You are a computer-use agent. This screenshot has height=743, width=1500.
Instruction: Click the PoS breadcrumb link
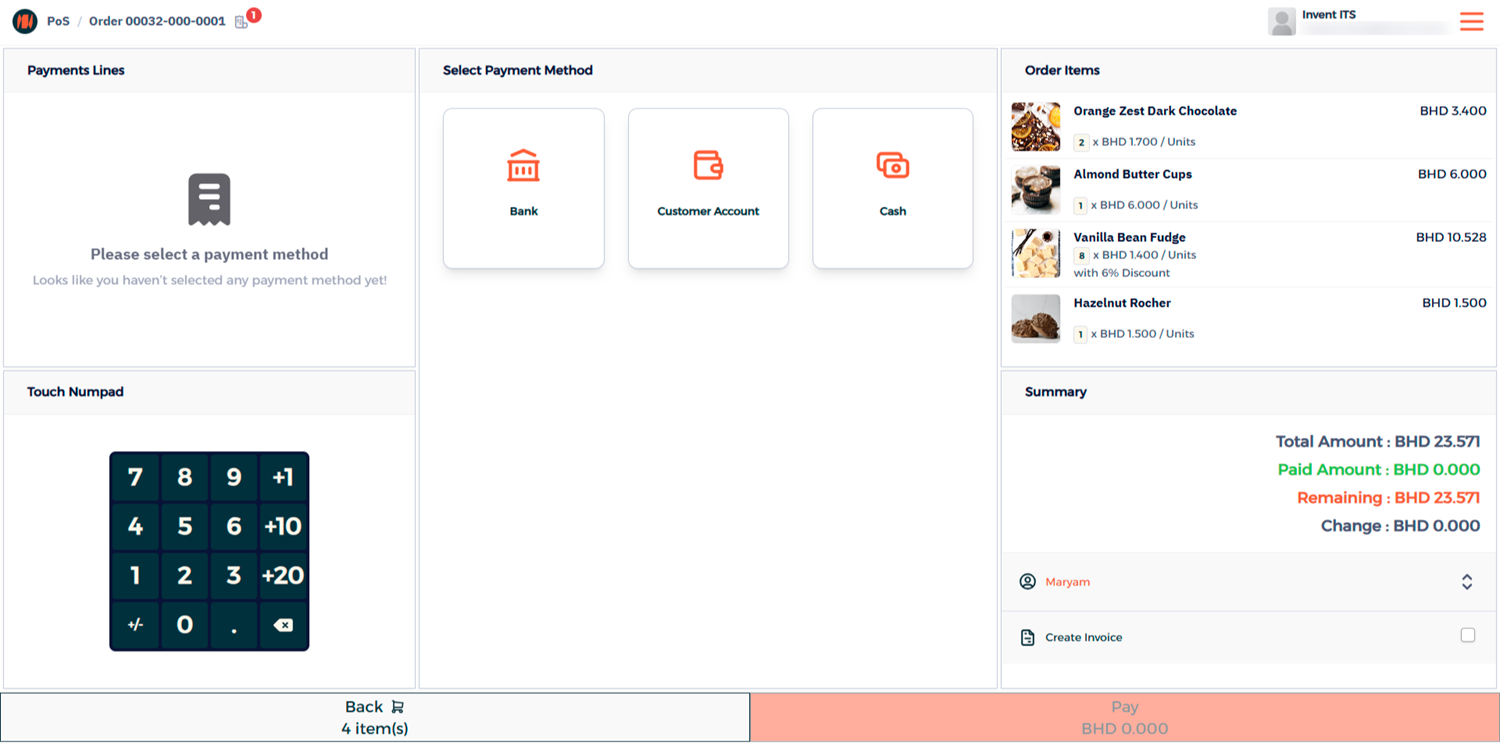pos(58,21)
